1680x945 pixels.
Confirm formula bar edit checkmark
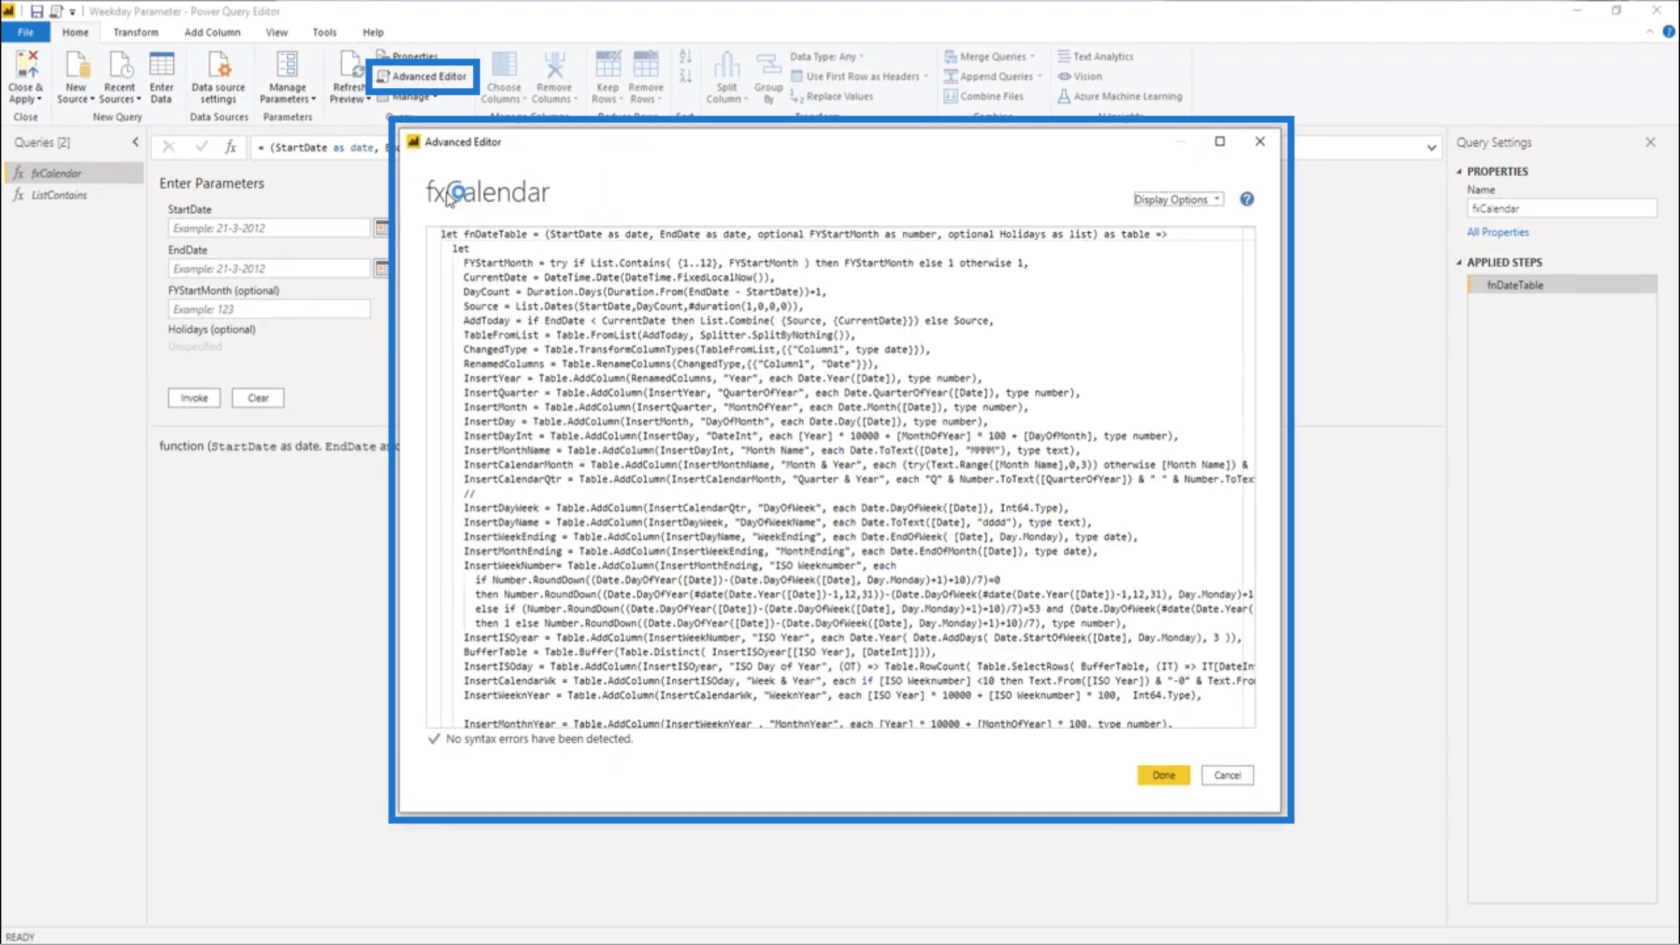201,147
